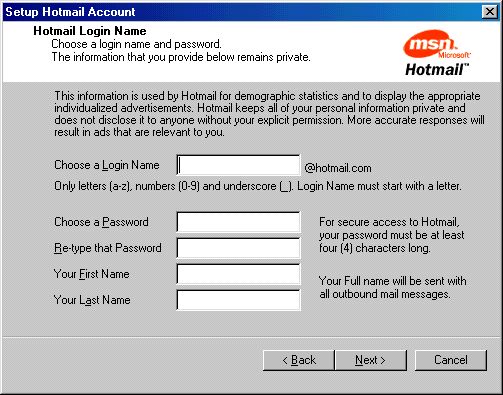Click the 'Setup Hotmail Account' title bar text
This screenshot has width=503, height=395.
click(70, 12)
